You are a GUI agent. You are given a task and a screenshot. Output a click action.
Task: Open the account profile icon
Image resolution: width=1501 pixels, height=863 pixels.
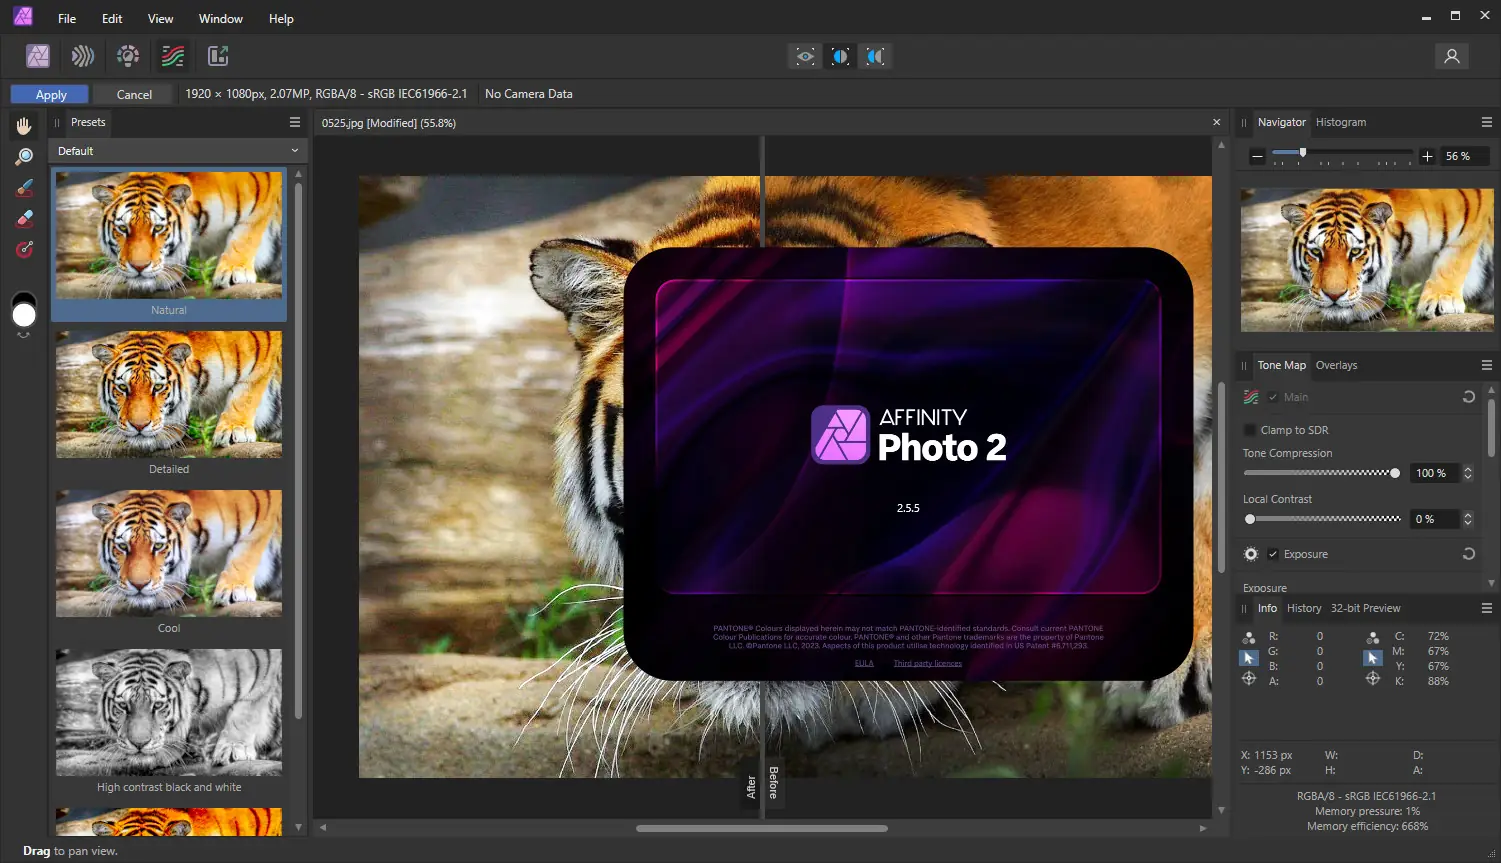pos(1452,56)
